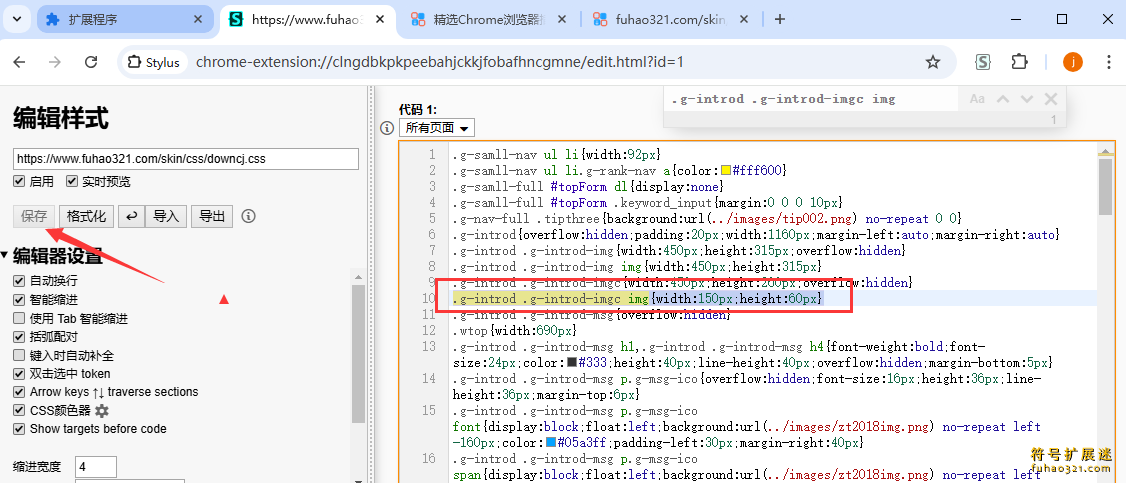
Task: Close the search box with X
Action: coord(1051,99)
